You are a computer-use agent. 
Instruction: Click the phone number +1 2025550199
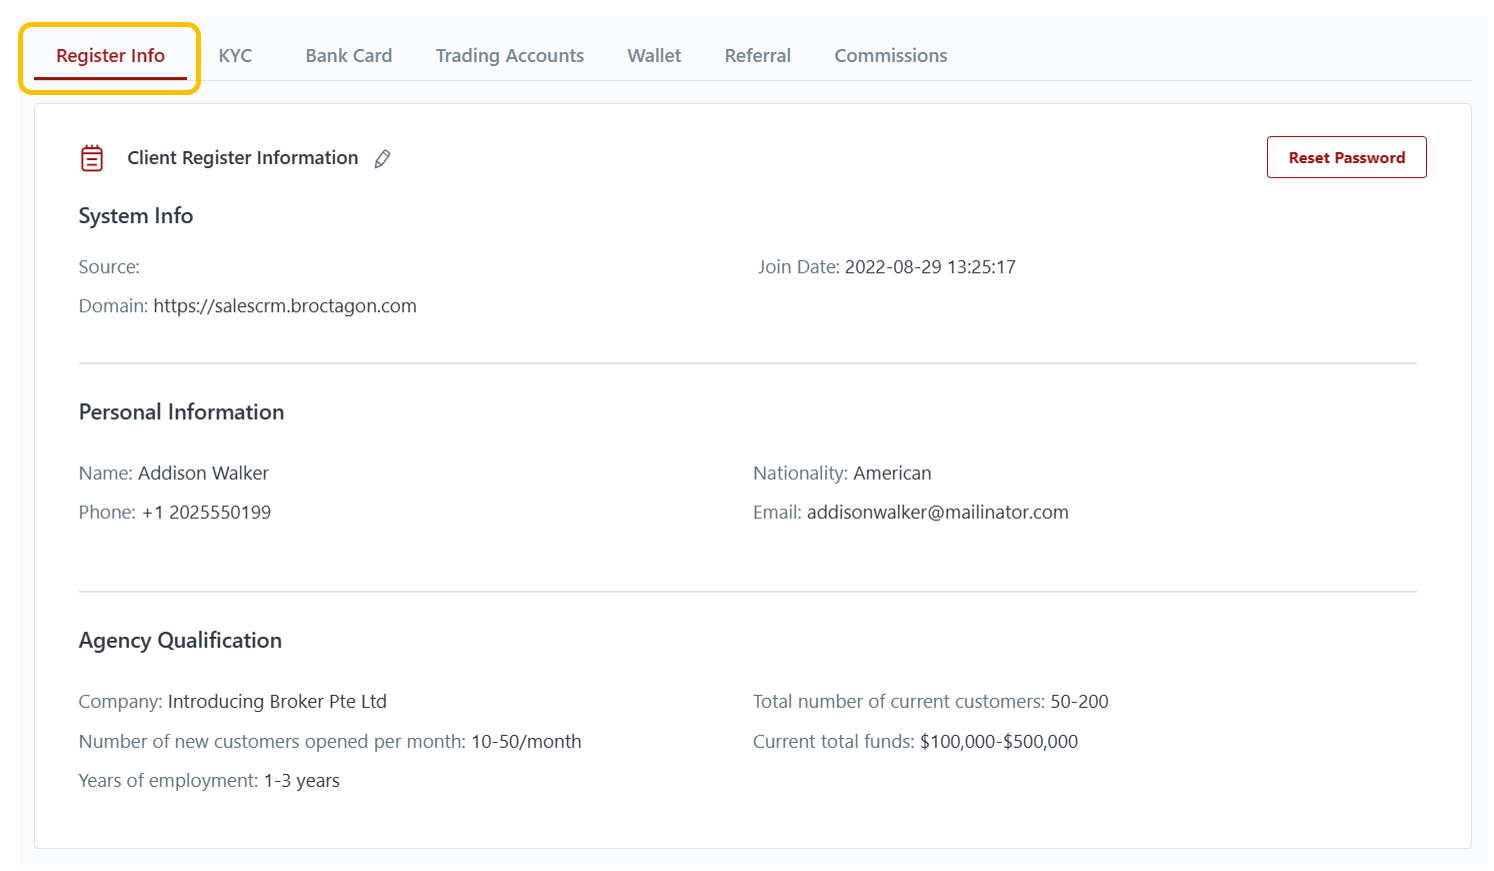206,512
